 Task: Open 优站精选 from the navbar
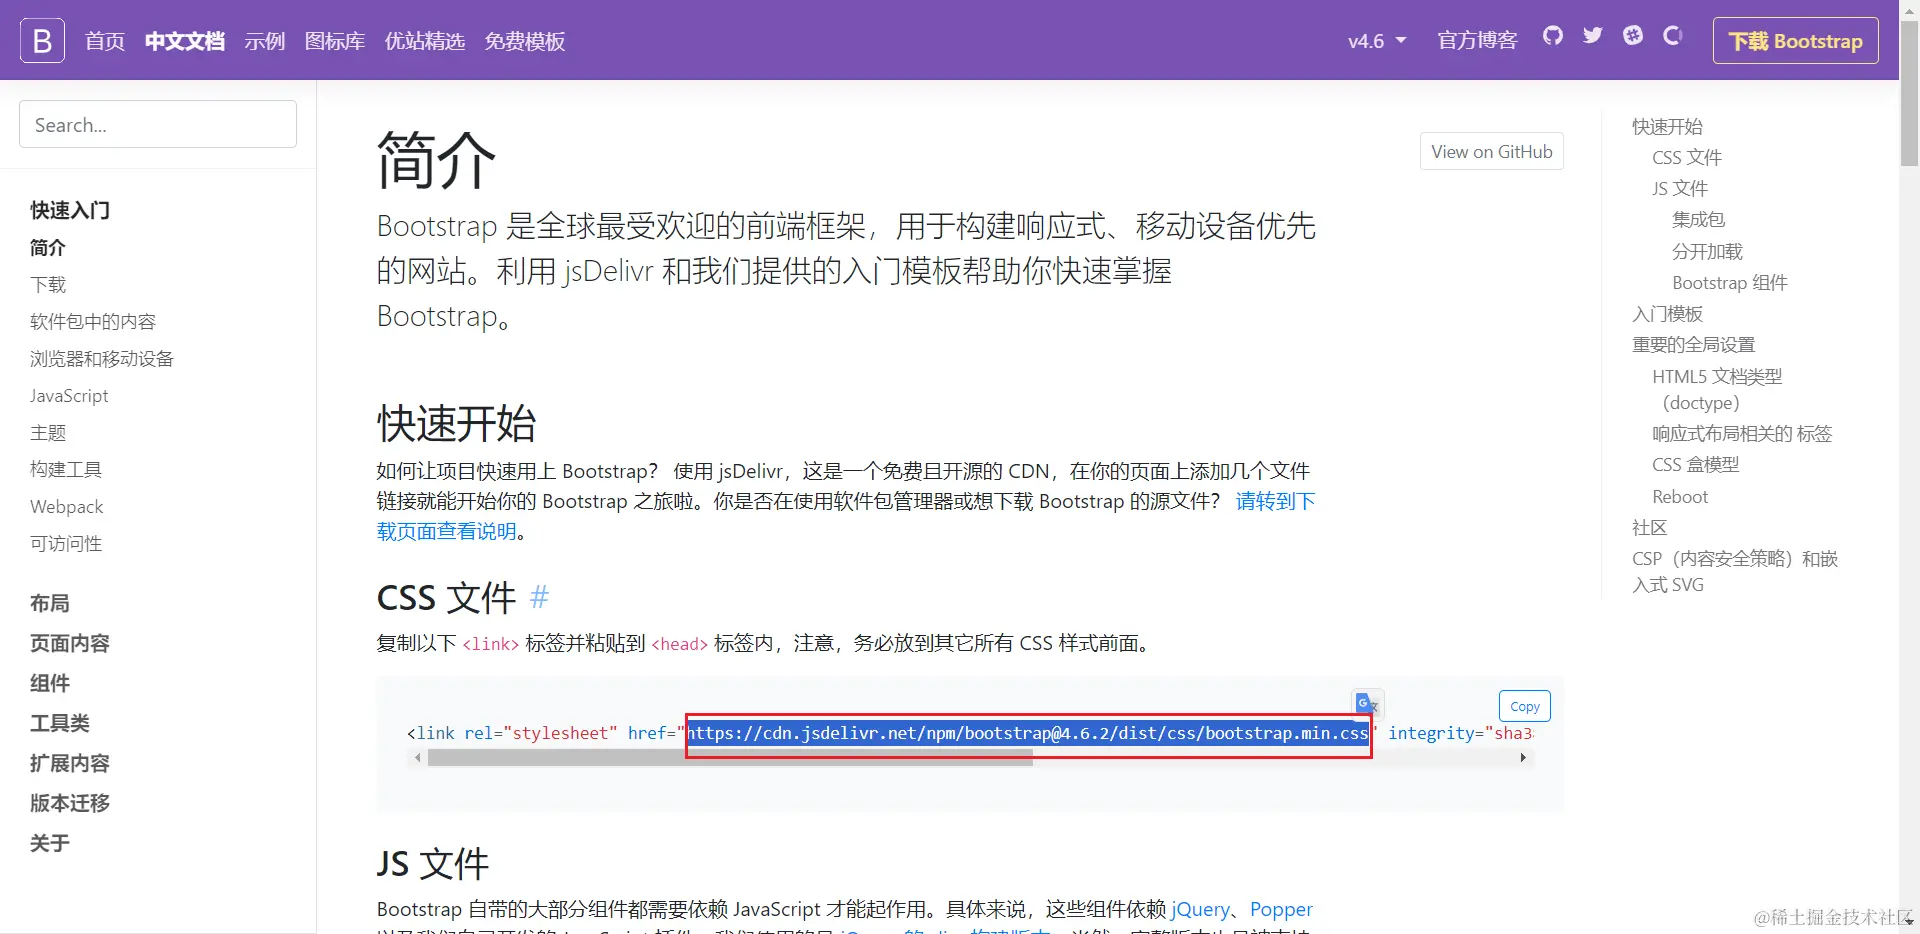(x=424, y=41)
